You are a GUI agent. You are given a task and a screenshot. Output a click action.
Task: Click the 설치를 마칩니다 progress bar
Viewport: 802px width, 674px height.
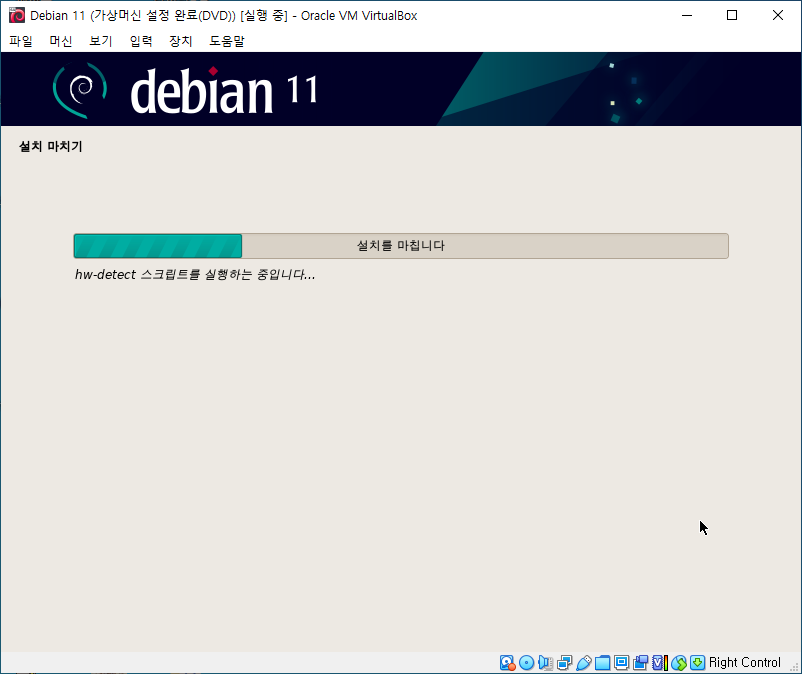pos(401,246)
